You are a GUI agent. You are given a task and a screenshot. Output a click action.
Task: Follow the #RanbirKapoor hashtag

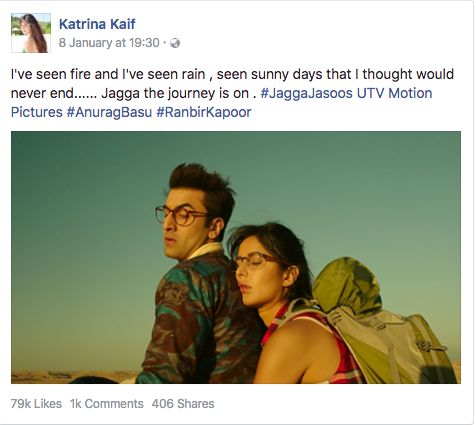coord(204,112)
